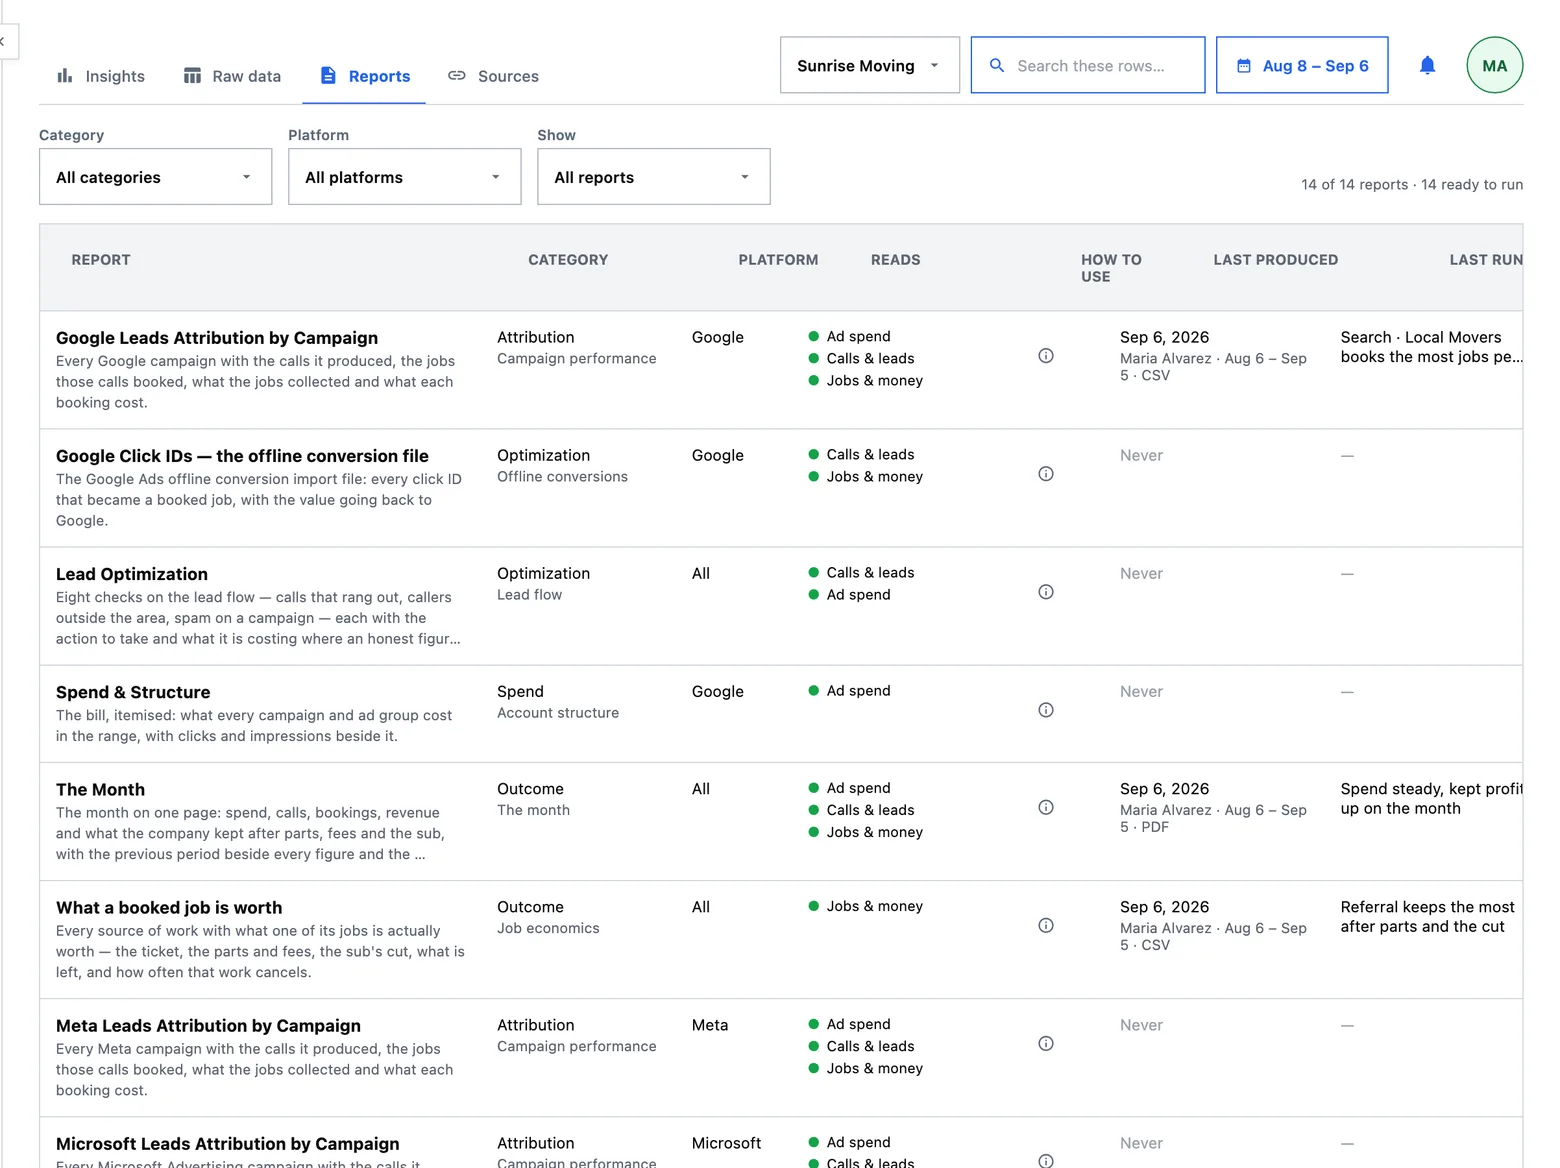Collapse the sidebar with the left chevron
Screen dimensions: 1560x1168
[3, 41]
